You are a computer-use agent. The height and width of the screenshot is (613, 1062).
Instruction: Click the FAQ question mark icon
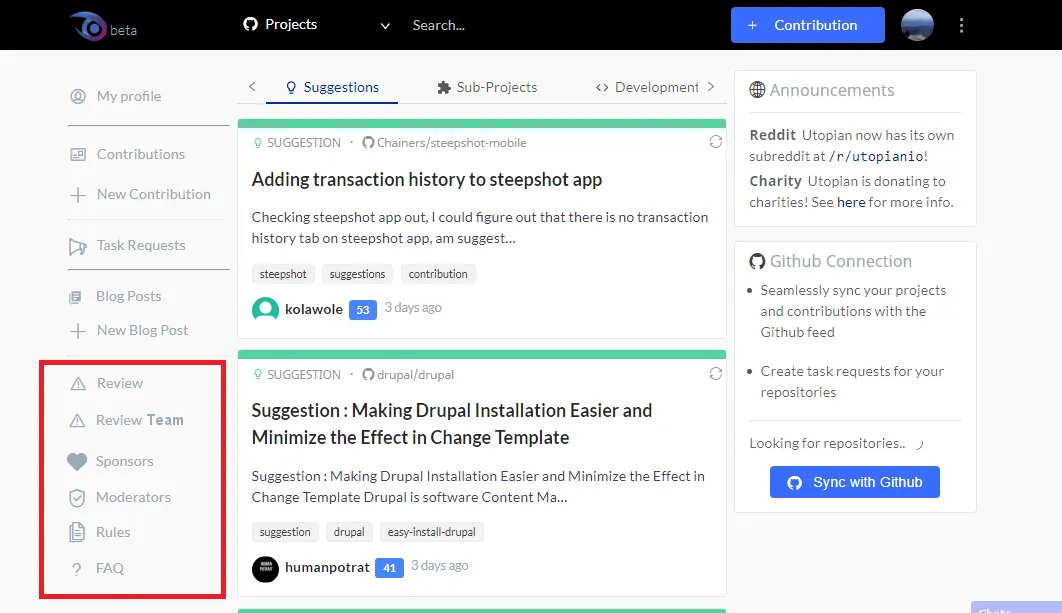tap(77, 570)
